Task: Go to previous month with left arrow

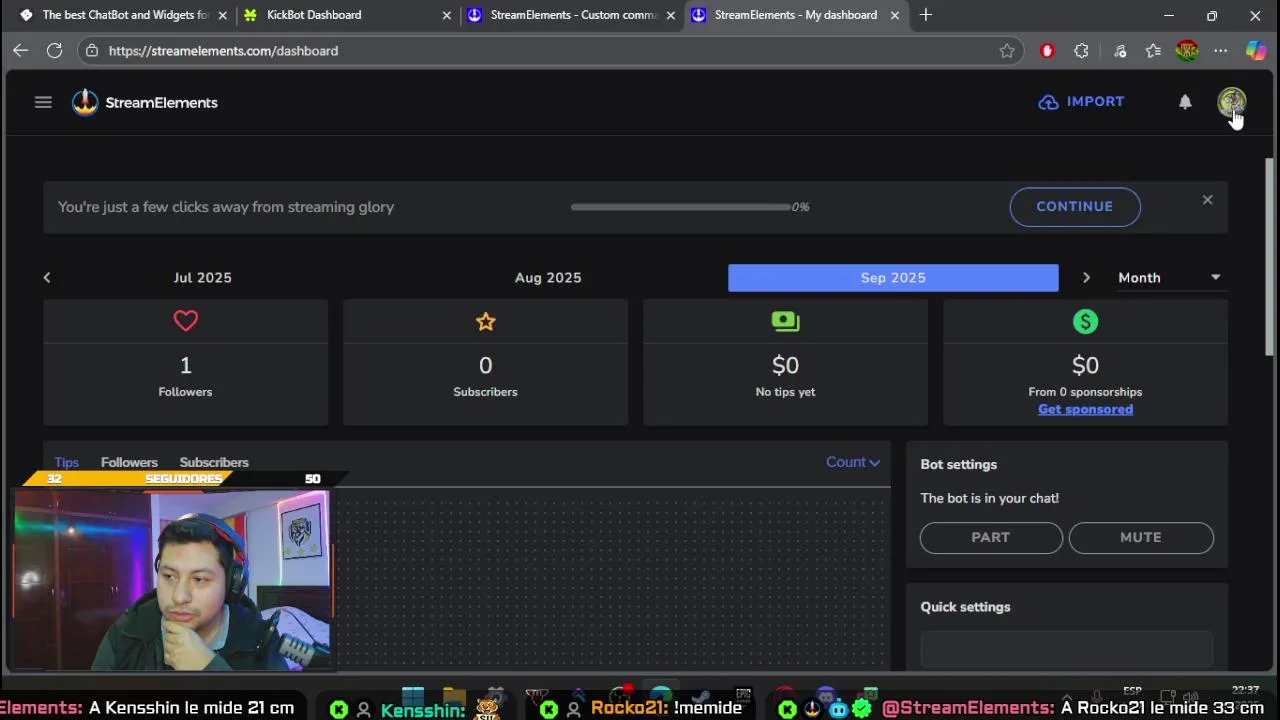Action: [x=47, y=277]
